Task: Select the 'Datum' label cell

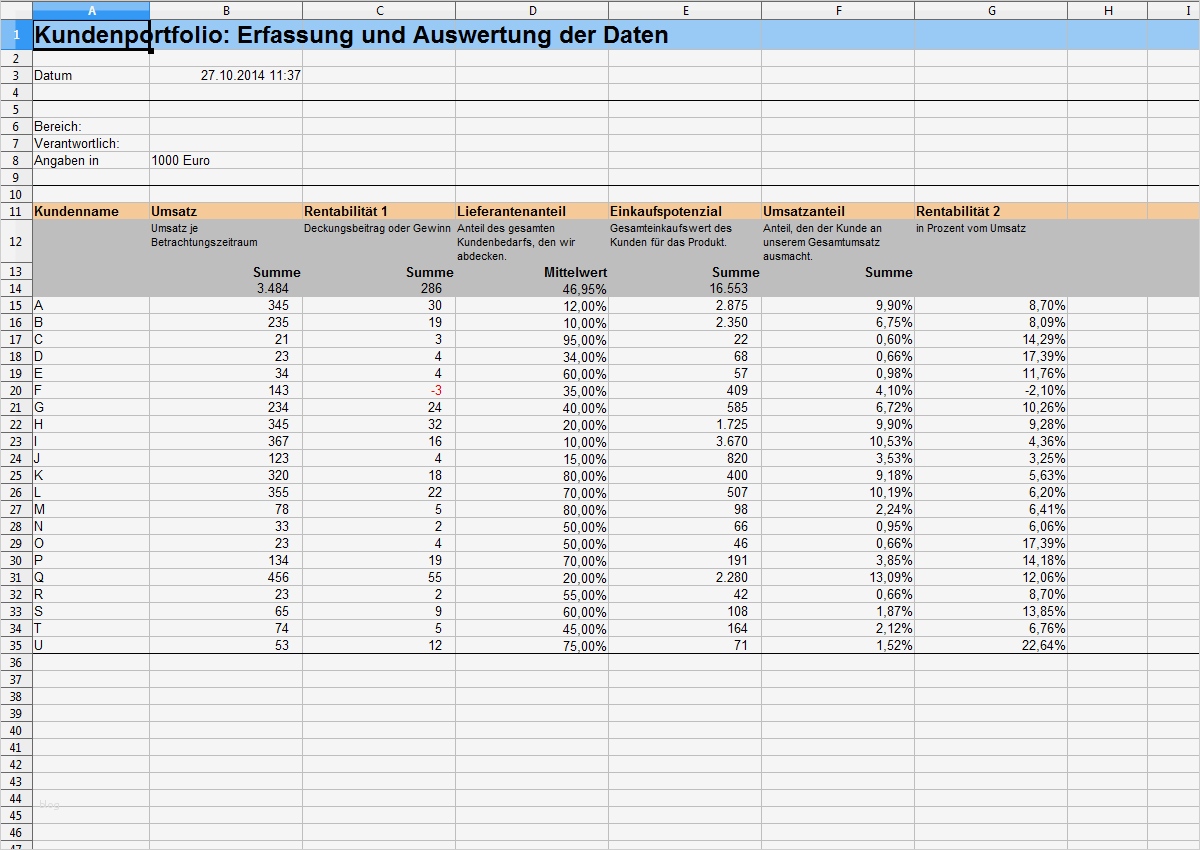Action: point(91,75)
